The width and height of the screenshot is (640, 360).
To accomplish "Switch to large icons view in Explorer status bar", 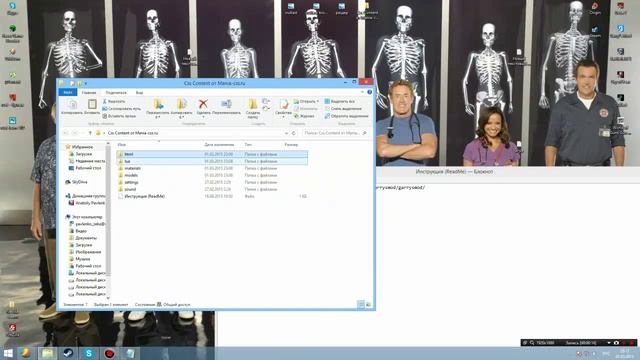I will click(368, 304).
